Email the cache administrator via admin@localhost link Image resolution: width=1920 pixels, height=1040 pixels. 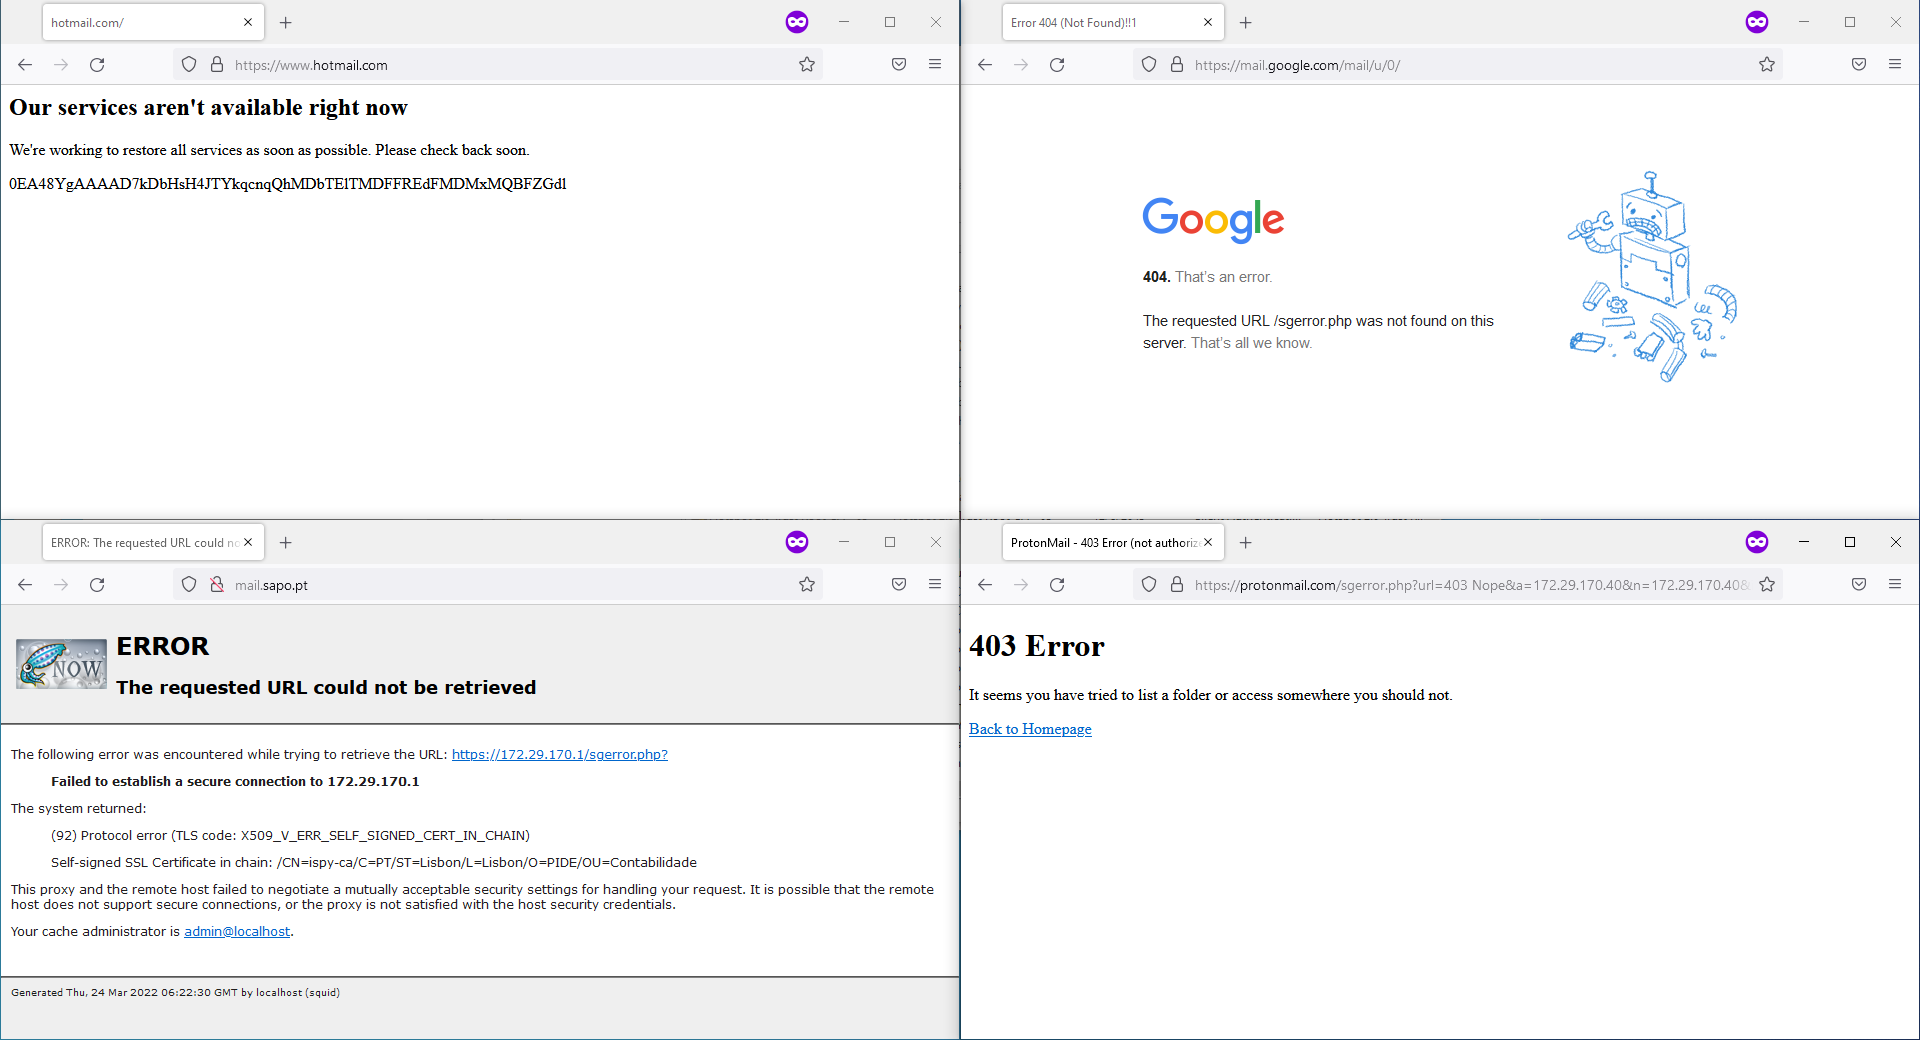pos(236,931)
